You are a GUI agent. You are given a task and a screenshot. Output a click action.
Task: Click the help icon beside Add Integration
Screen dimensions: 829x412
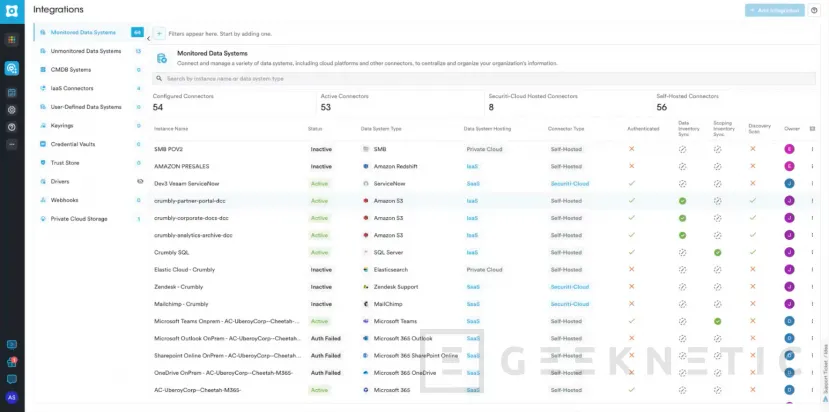pos(814,11)
